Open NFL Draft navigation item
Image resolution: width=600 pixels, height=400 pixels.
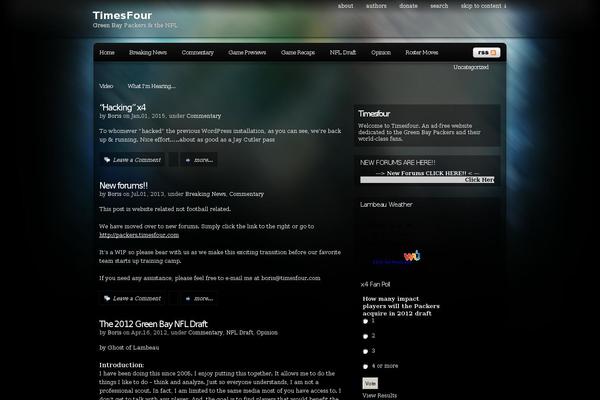[x=343, y=52]
